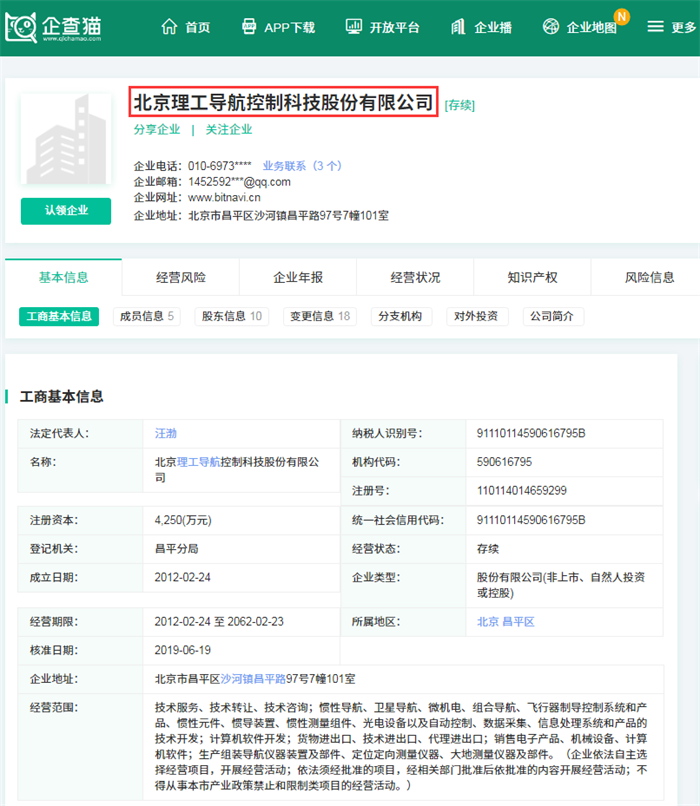The height and width of the screenshot is (806, 700).
Task: Open the 更多 hamburger menu icon
Action: click(x=655, y=26)
